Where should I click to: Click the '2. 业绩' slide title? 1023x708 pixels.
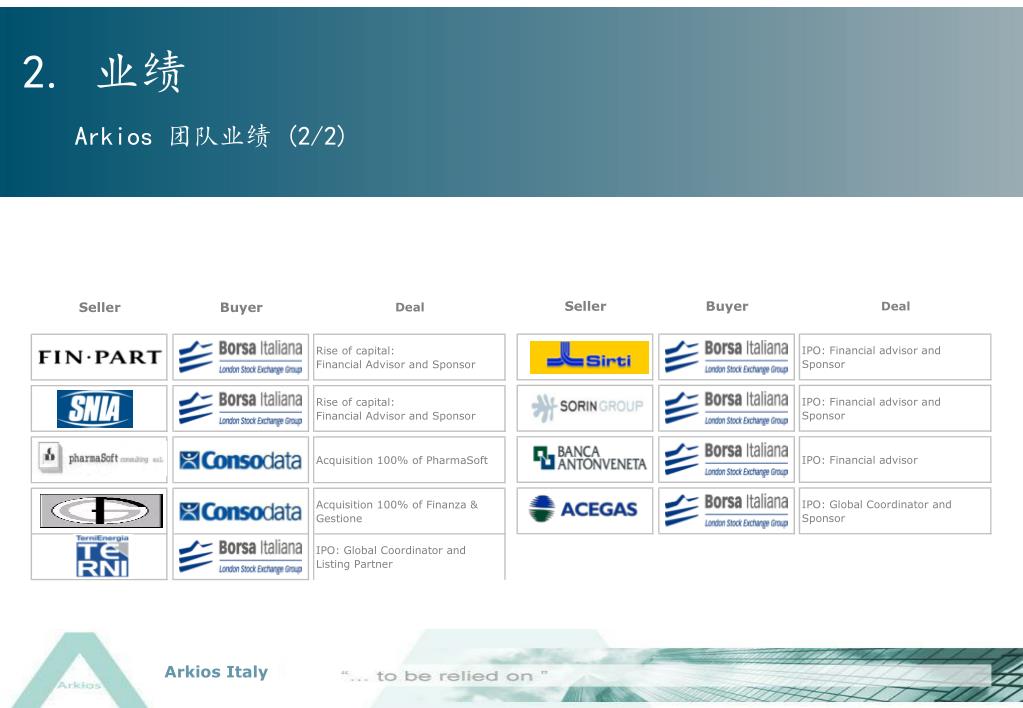(x=104, y=72)
